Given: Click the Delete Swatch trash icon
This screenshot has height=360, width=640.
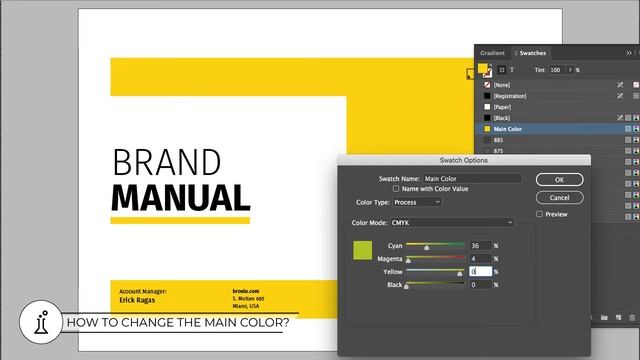Looking at the screenshot, I should coord(632,318).
